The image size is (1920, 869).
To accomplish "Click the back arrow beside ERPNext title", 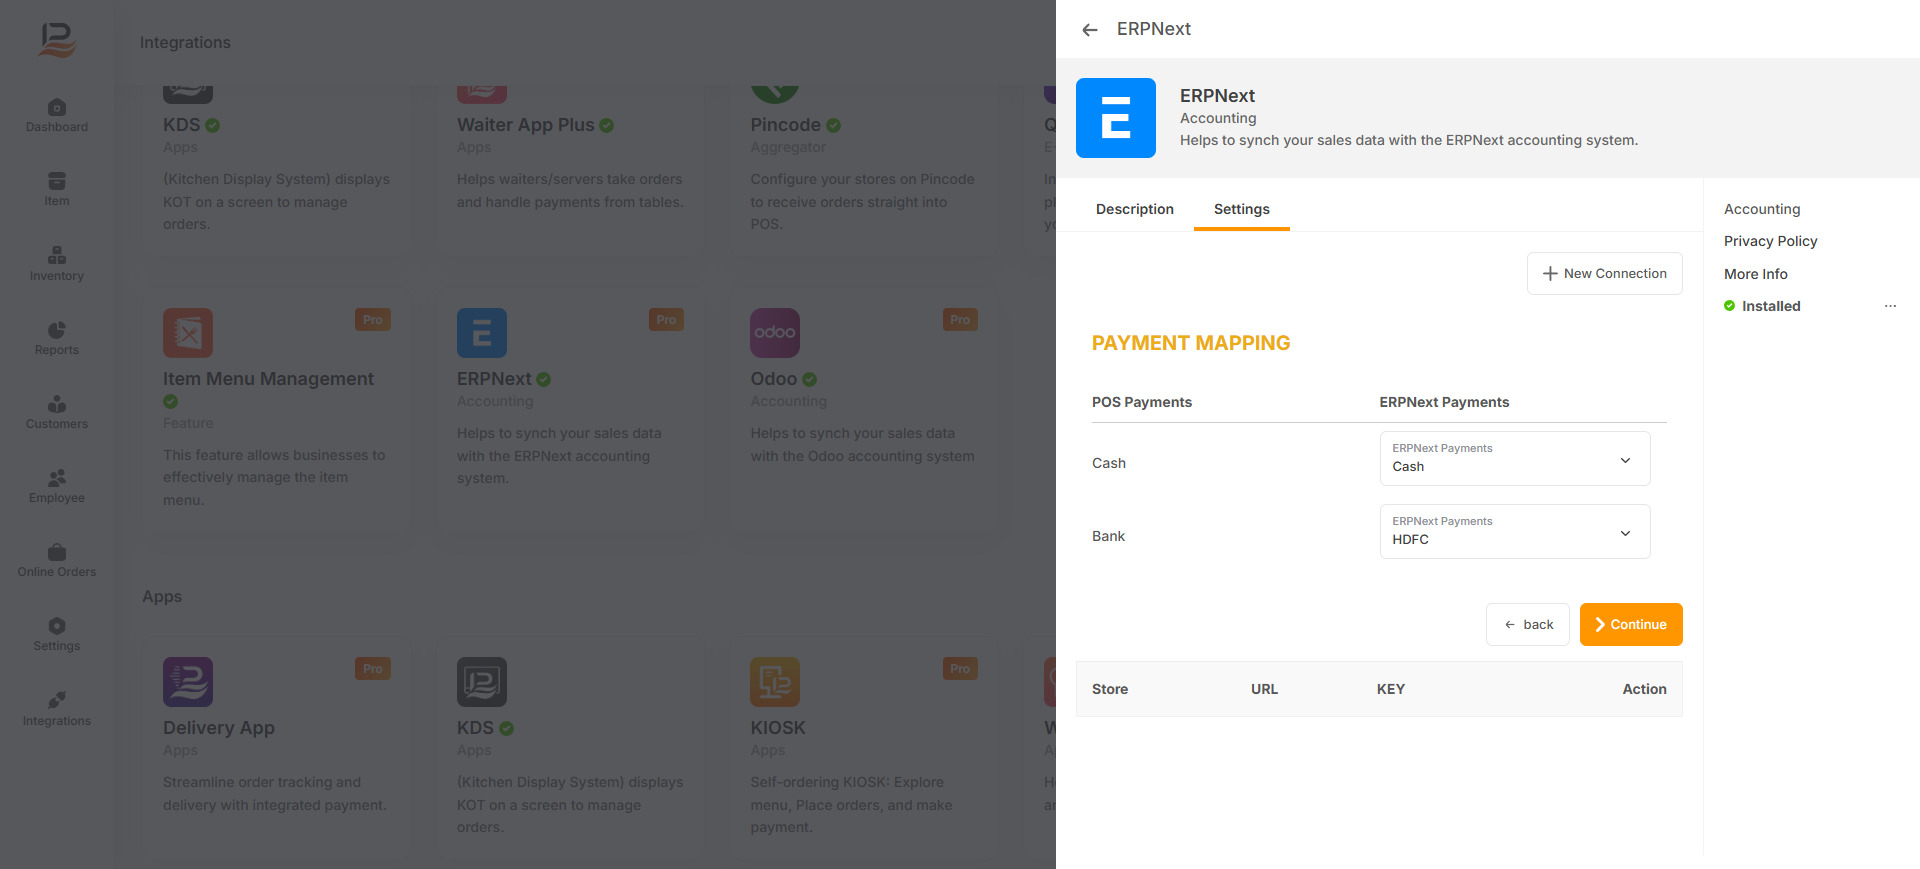I will pyautogui.click(x=1090, y=30).
